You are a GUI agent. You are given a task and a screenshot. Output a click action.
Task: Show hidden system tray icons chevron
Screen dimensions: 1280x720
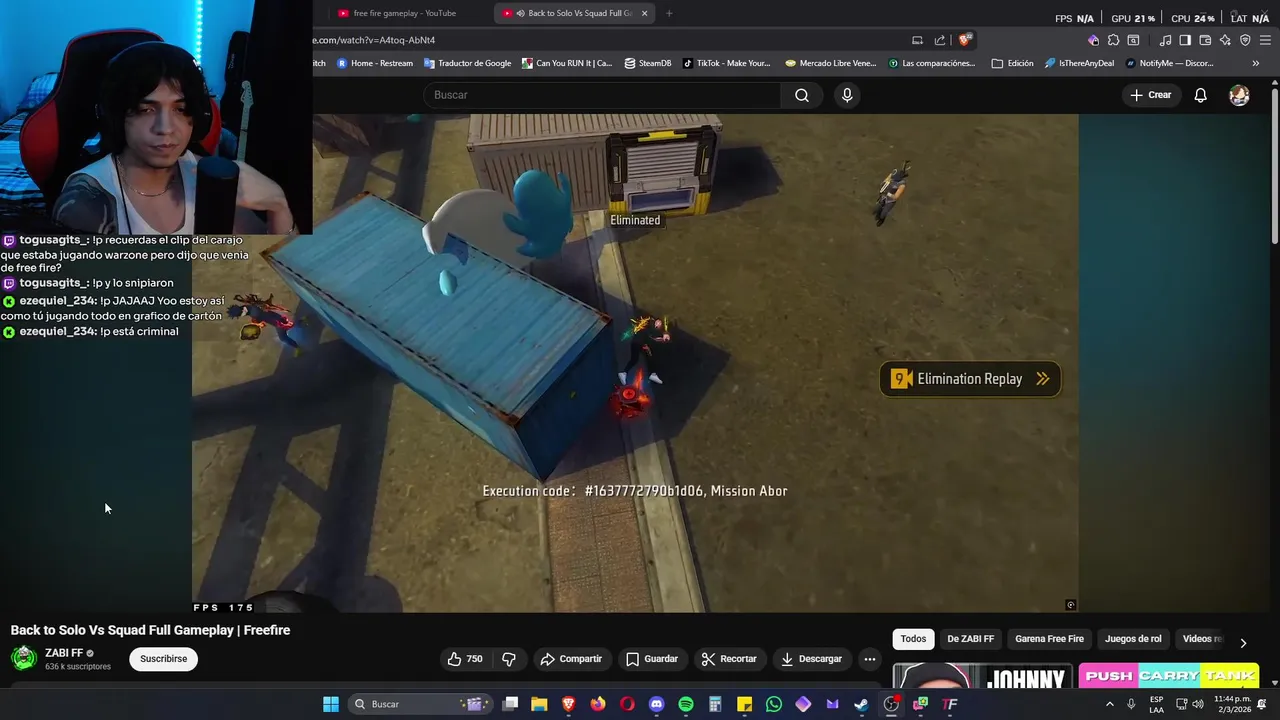pyautogui.click(x=1109, y=704)
